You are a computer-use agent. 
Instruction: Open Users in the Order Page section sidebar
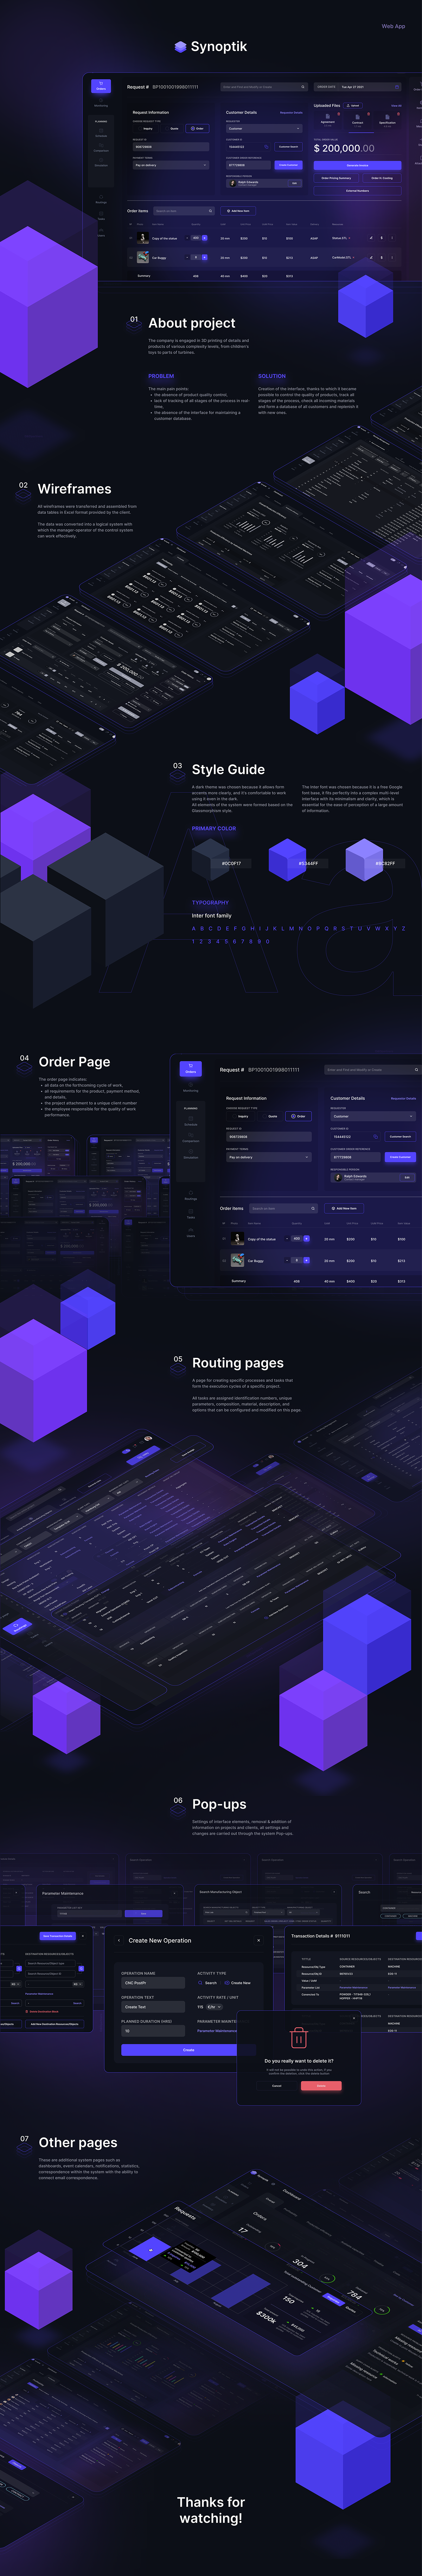click(191, 1233)
